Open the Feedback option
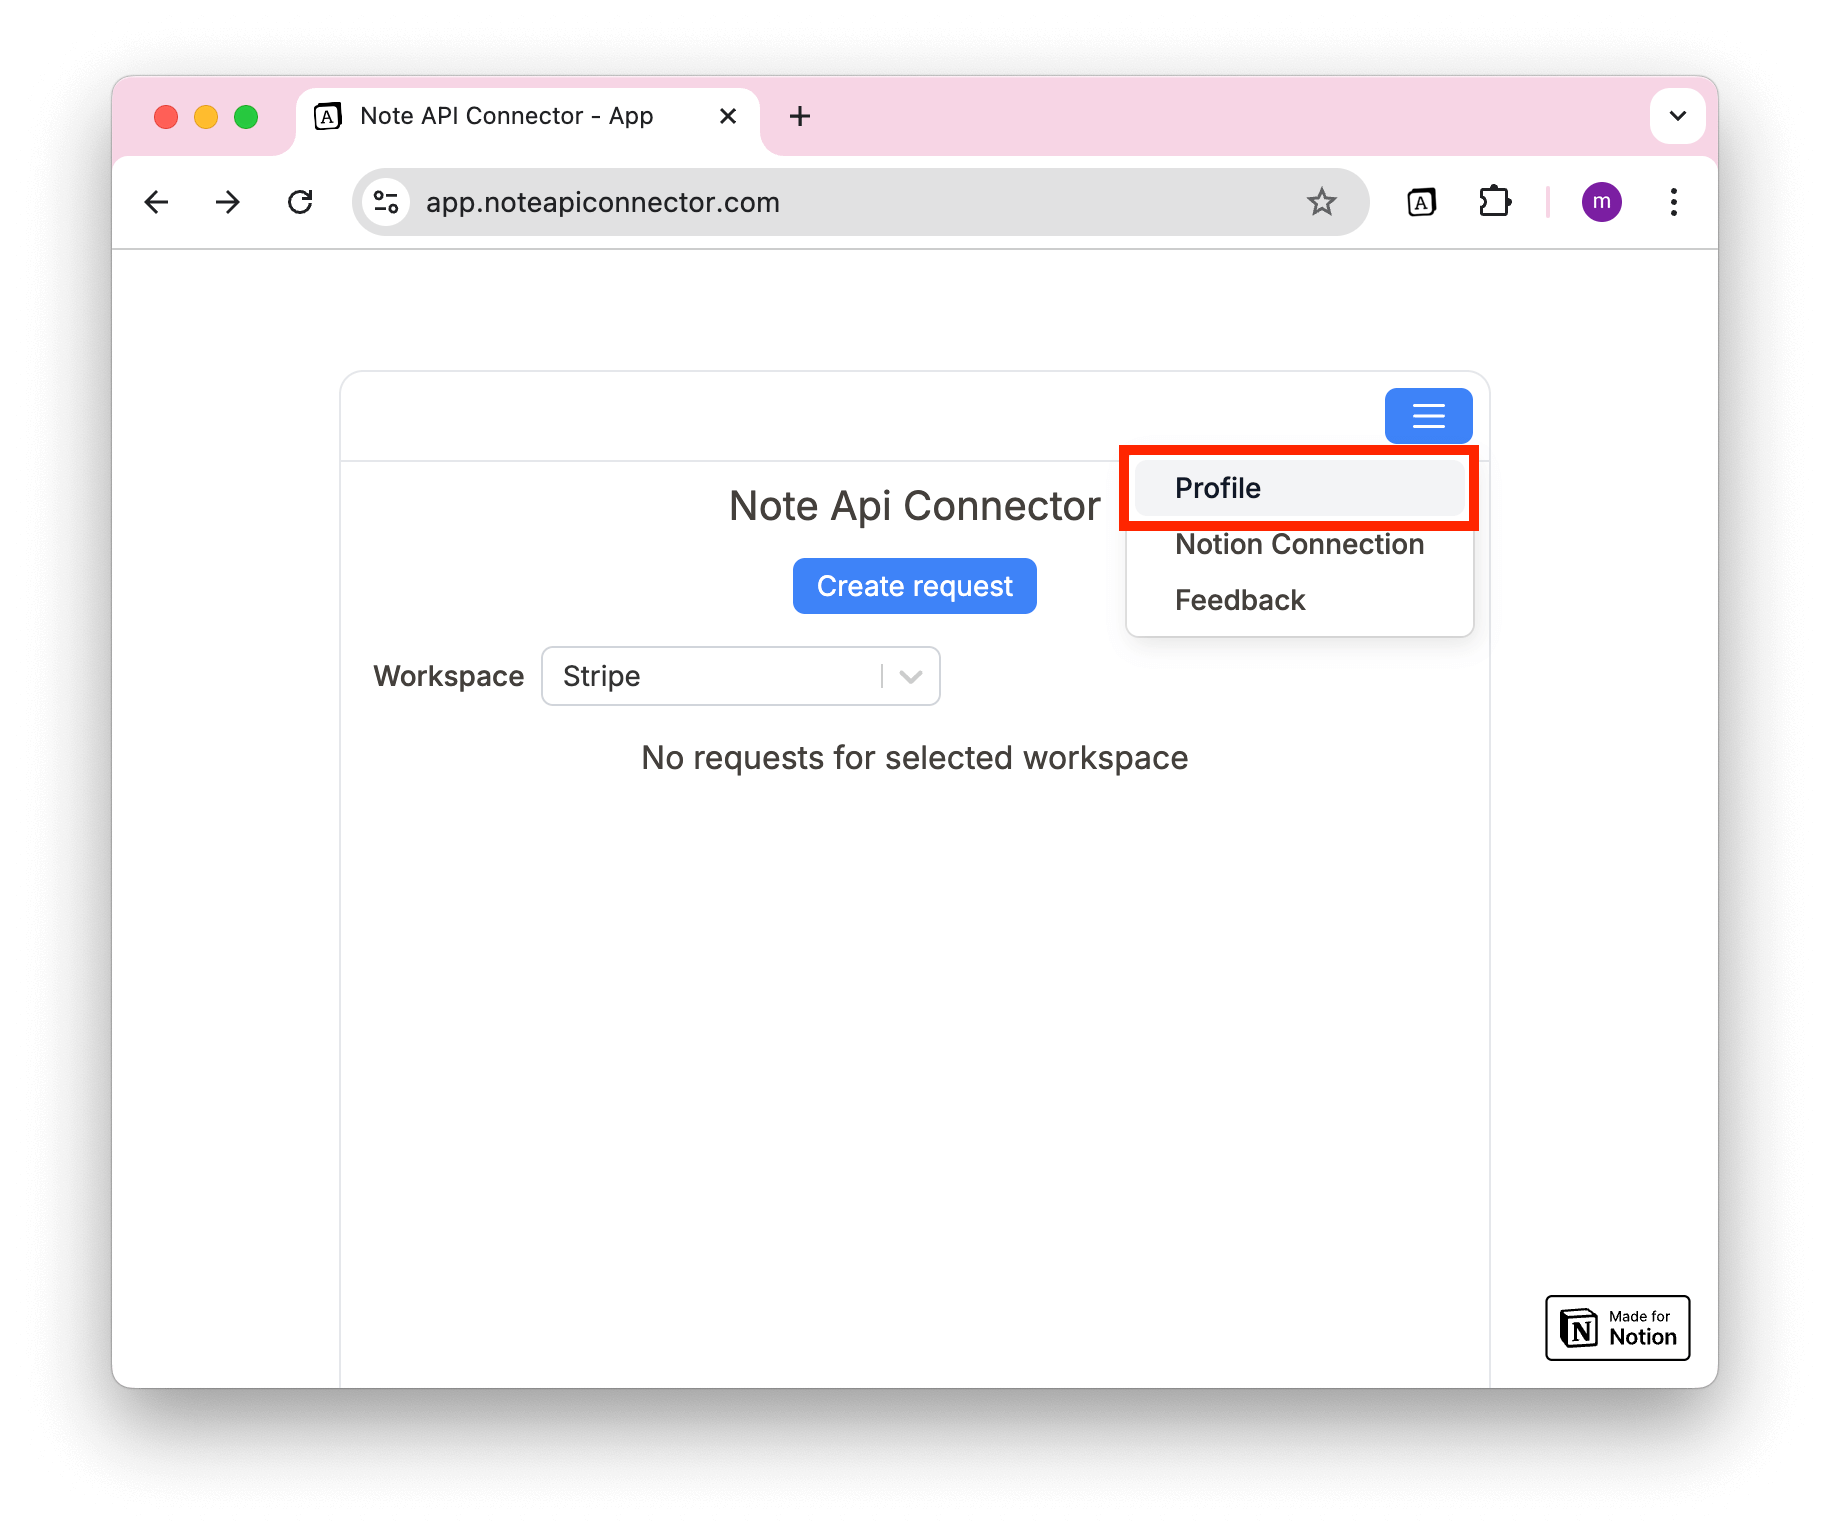Screen dimensions: 1830x1536 [x=1240, y=599]
